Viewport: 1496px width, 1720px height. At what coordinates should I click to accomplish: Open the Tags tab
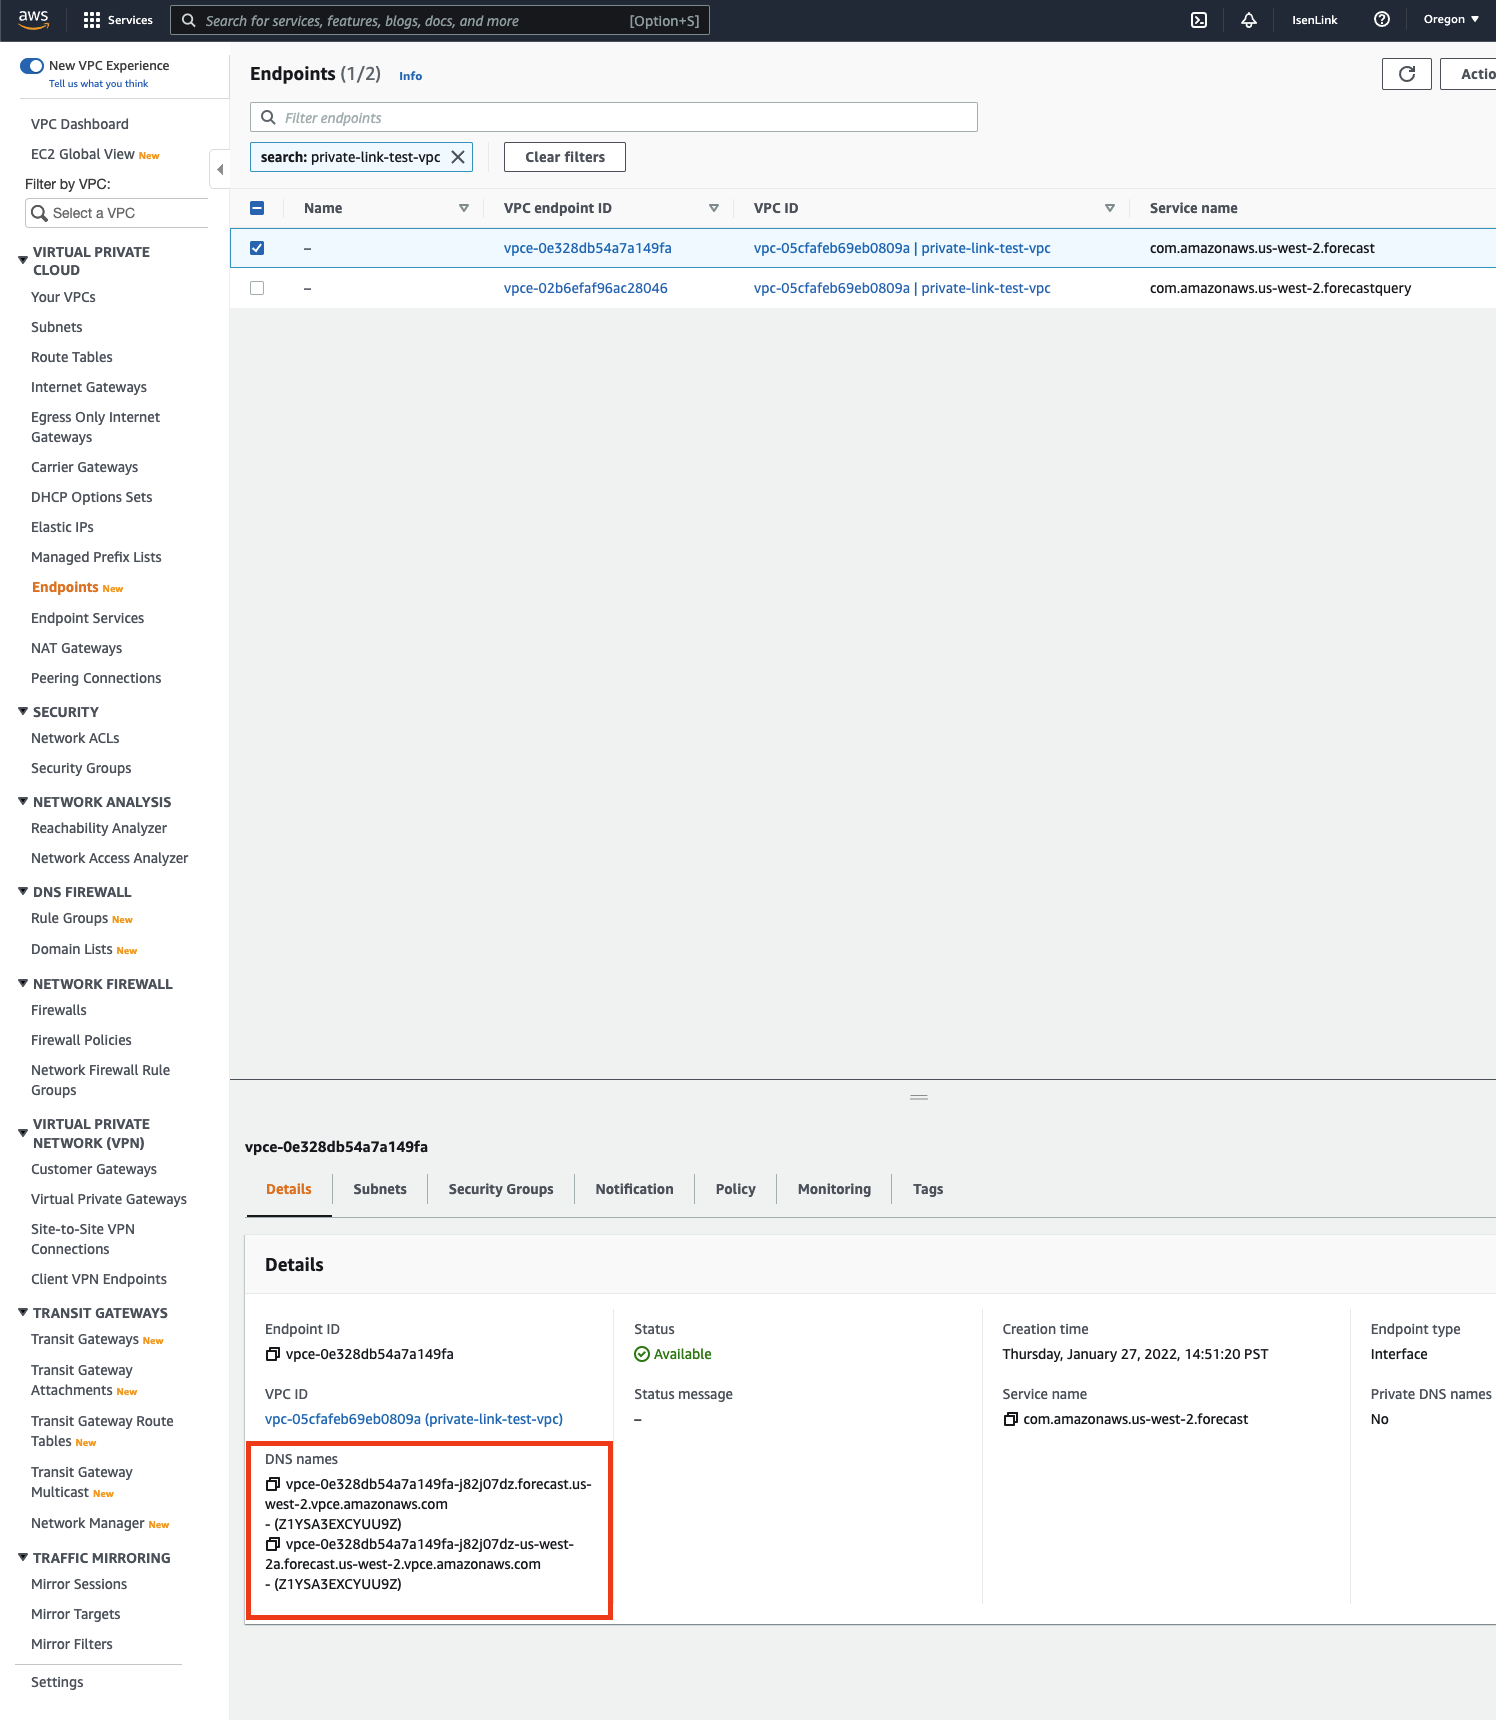click(x=928, y=1189)
